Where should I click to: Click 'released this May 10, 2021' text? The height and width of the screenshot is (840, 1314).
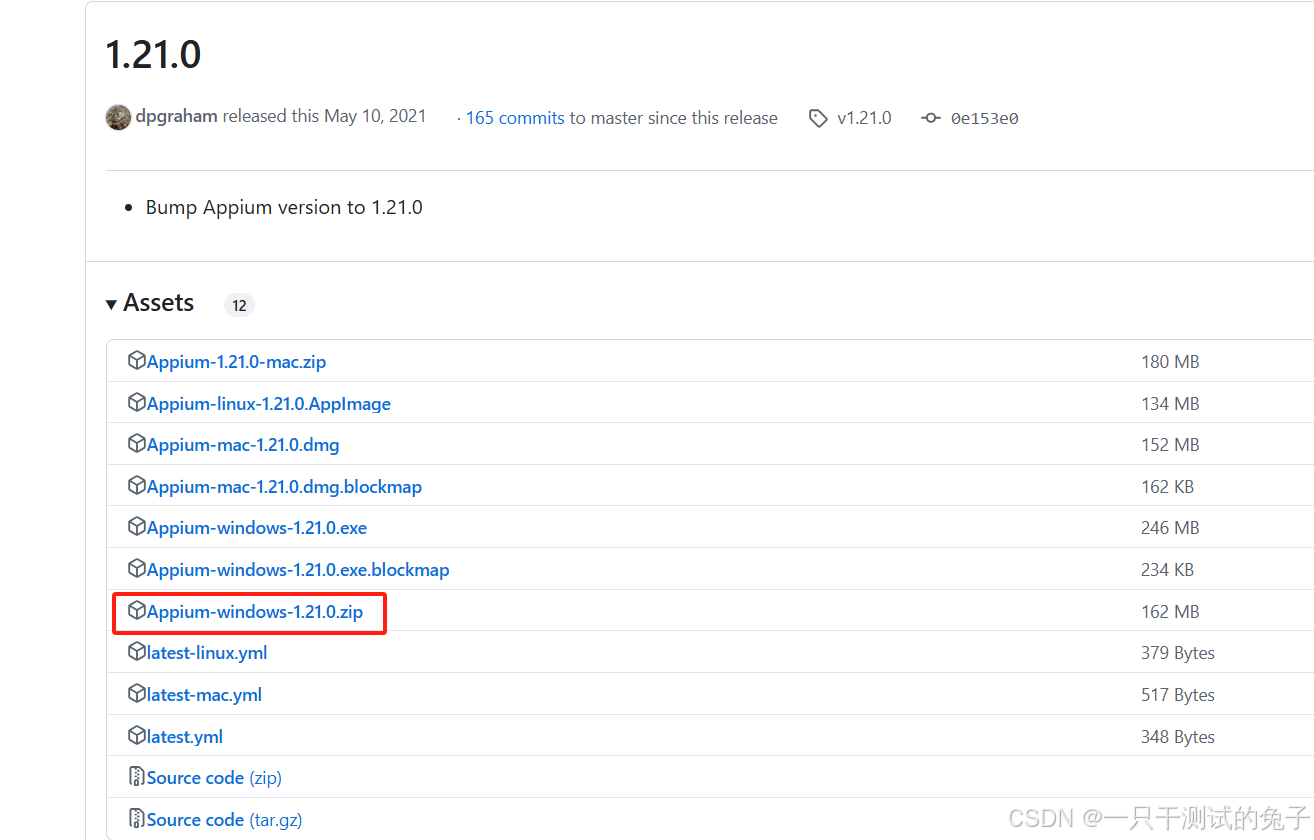[x=324, y=116]
